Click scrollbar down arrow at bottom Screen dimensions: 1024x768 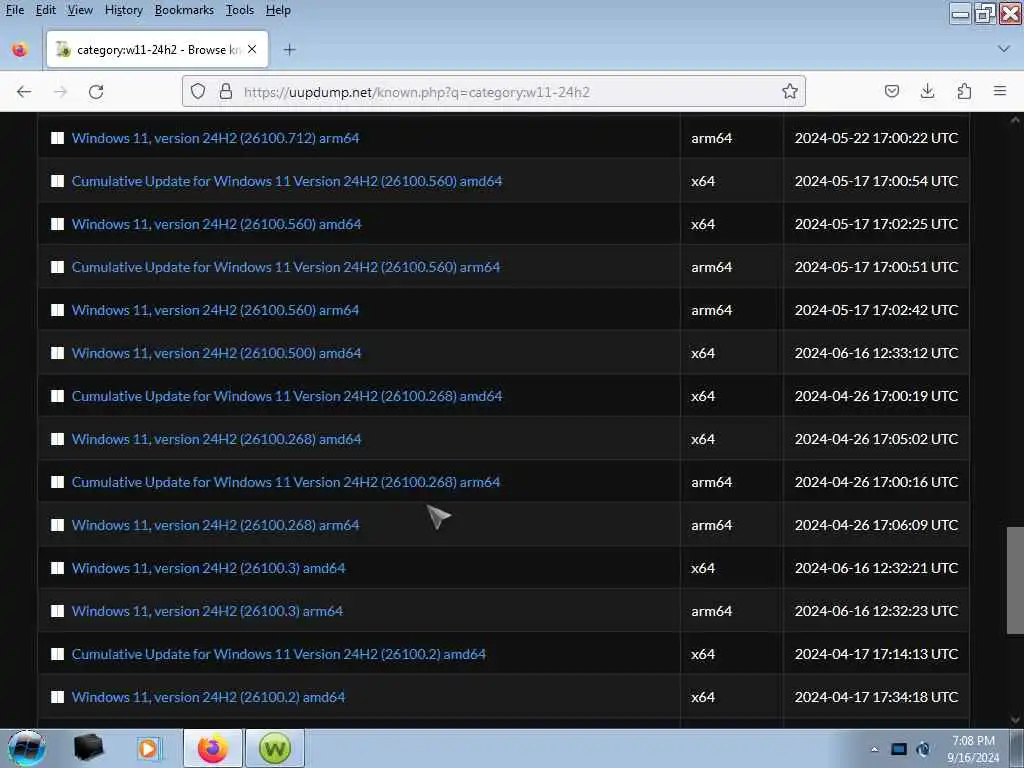click(x=1015, y=720)
